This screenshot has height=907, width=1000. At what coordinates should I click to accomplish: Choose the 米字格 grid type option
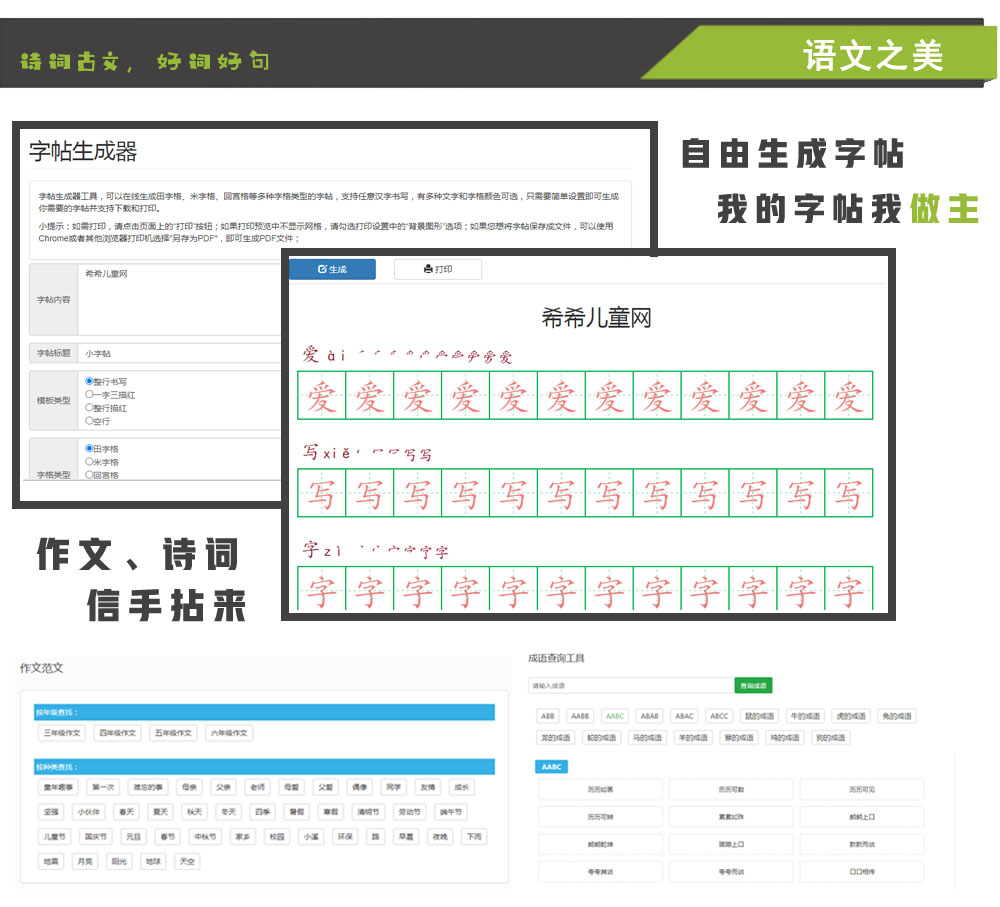[90, 462]
